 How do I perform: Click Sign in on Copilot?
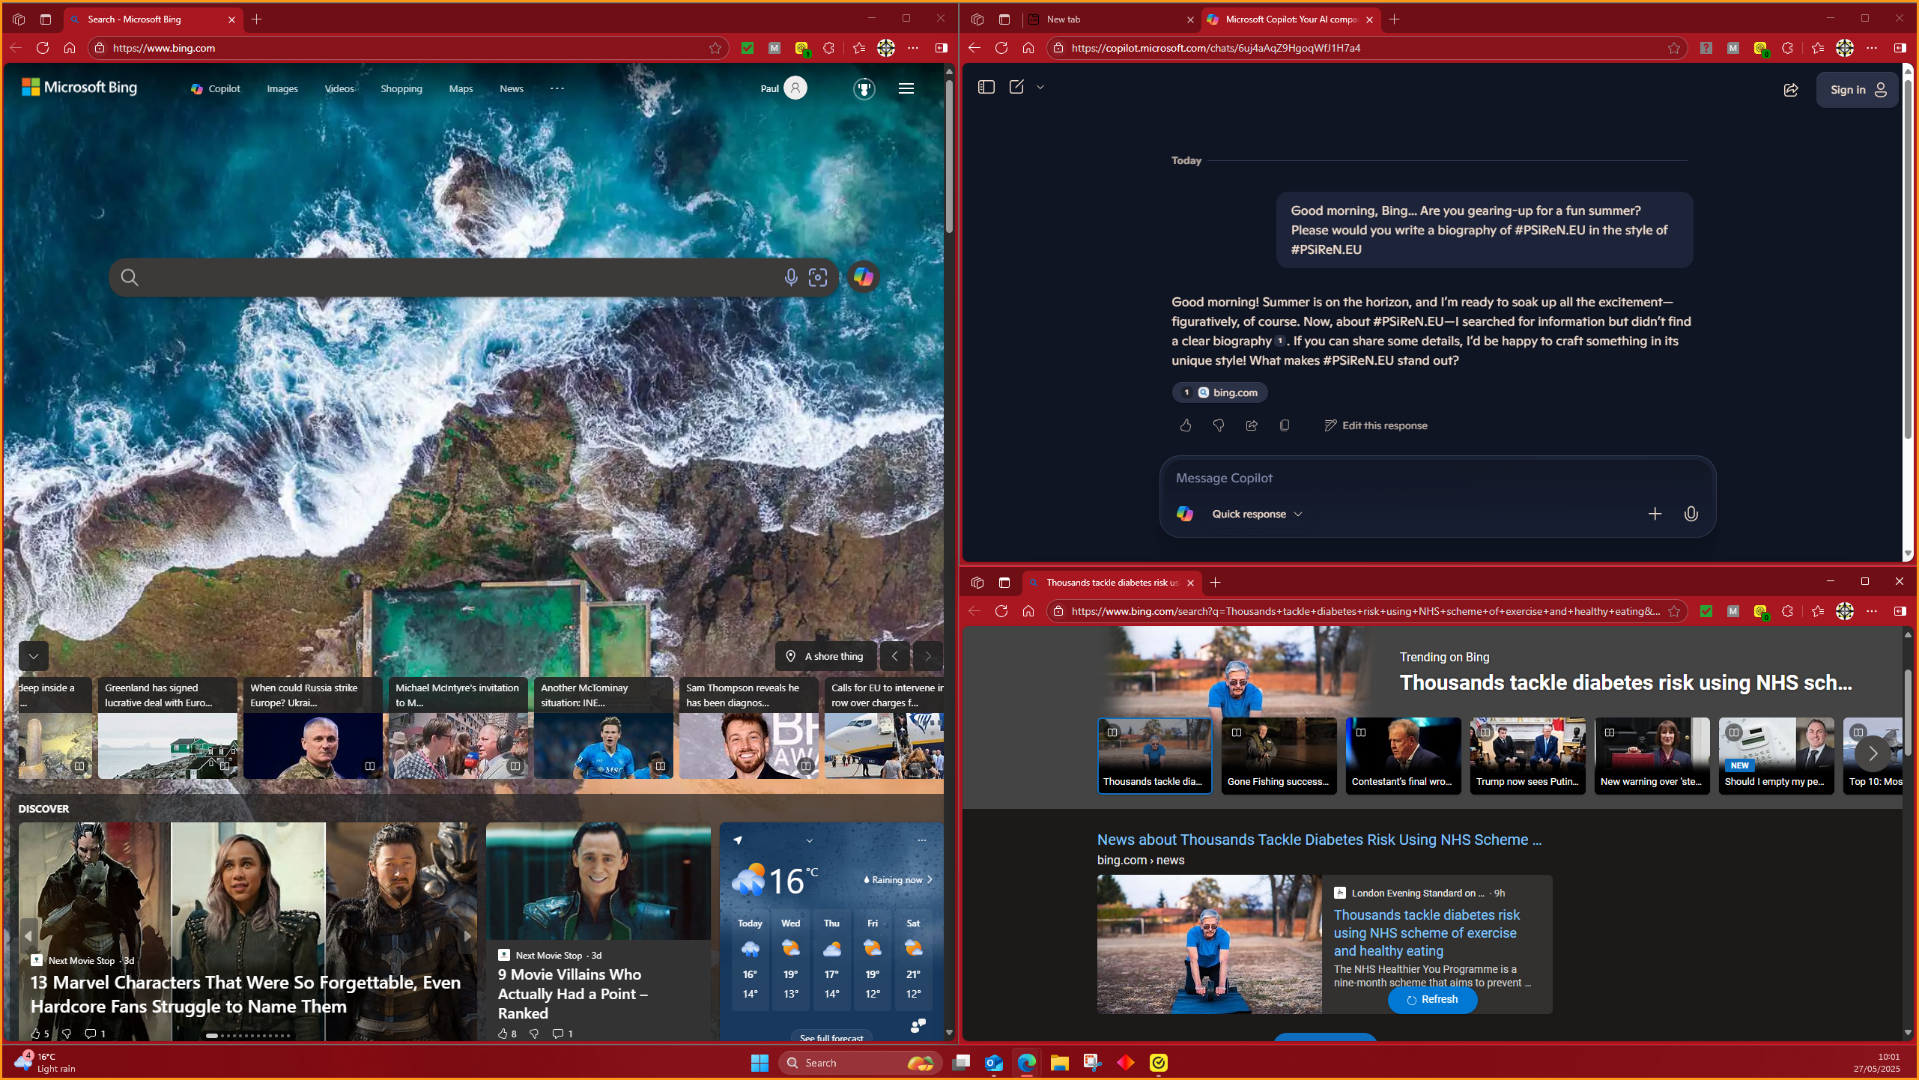[1857, 90]
